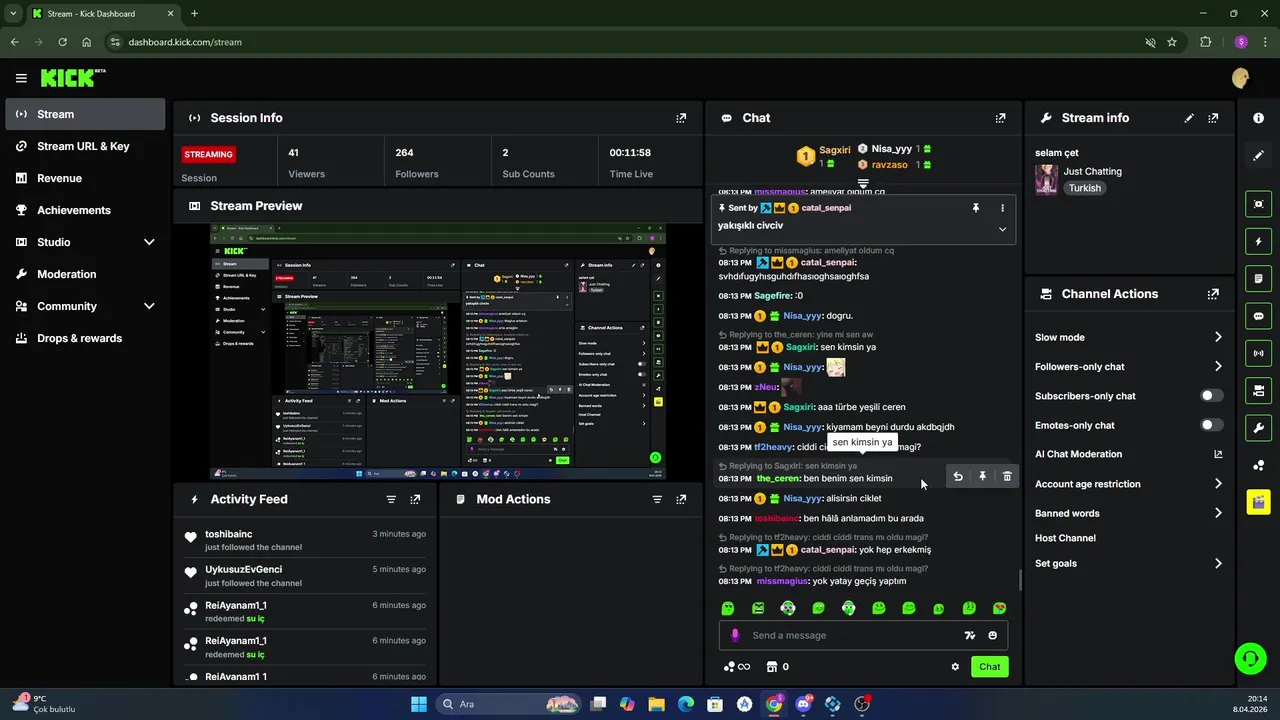Edit stream info with the pencil icon
This screenshot has height=720, width=1280.
(x=1189, y=118)
